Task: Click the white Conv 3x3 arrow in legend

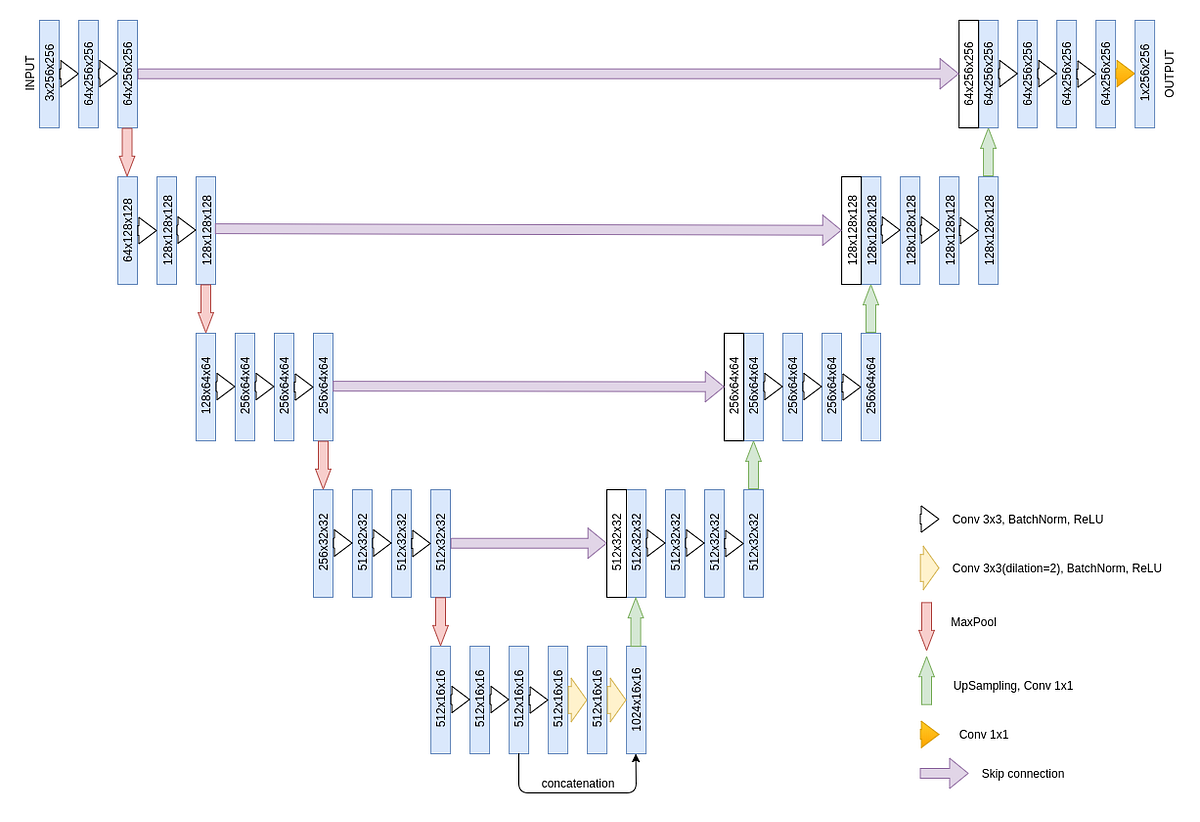Action: click(x=929, y=518)
